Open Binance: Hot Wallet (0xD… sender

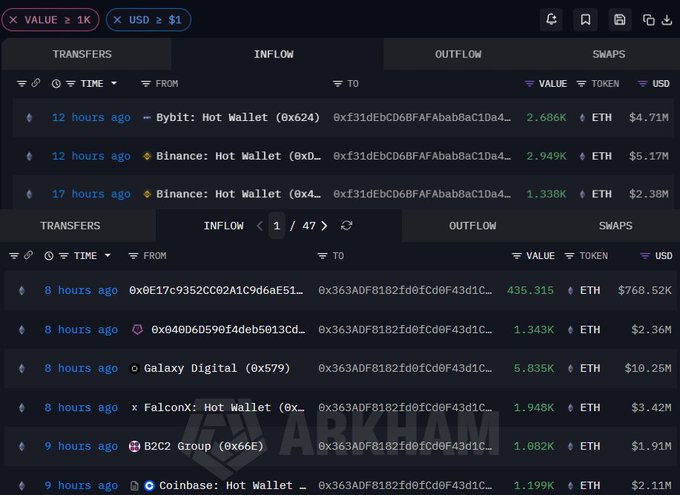tap(238, 156)
